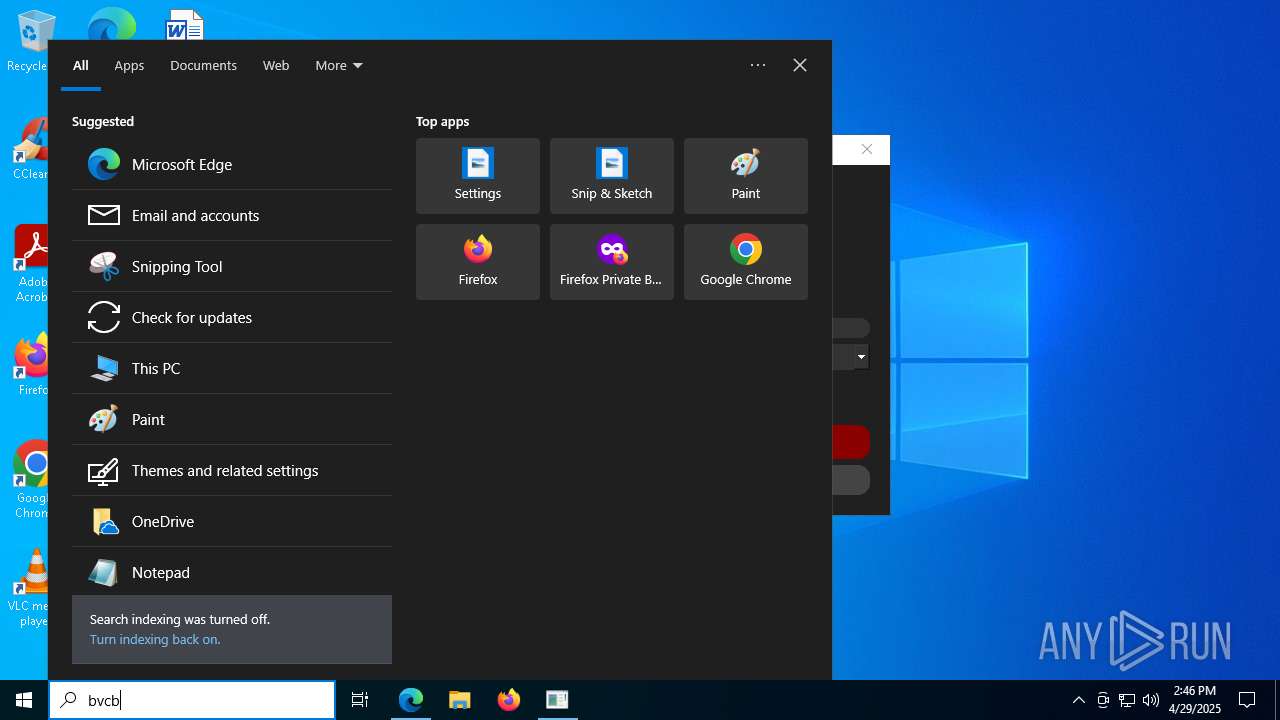Switch to the Web search tab
The height and width of the screenshot is (720, 1280).
(276, 65)
